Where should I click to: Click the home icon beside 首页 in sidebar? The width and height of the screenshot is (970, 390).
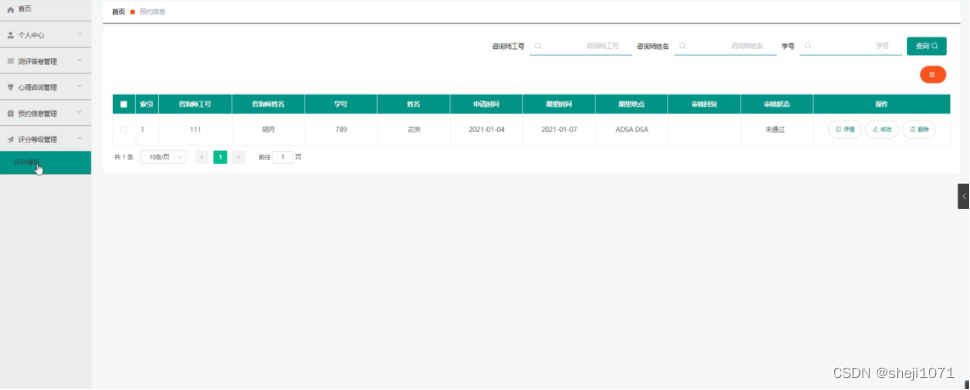point(10,9)
